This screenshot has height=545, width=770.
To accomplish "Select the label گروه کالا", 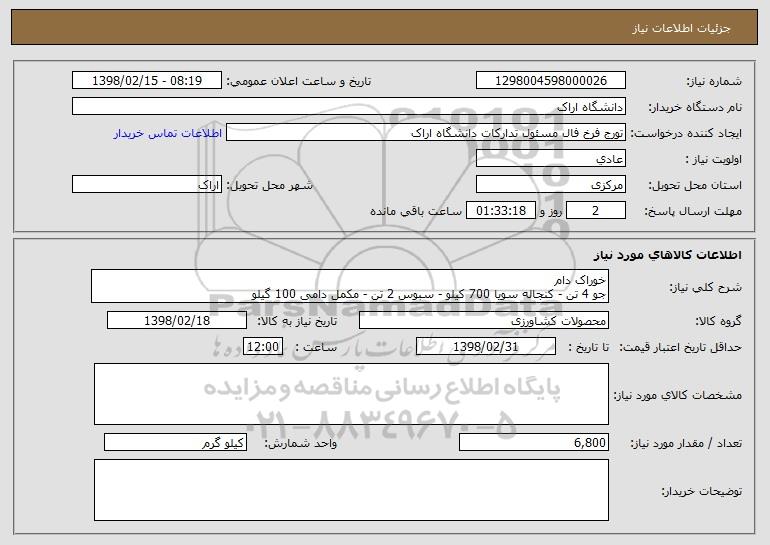I will (x=718, y=321).
